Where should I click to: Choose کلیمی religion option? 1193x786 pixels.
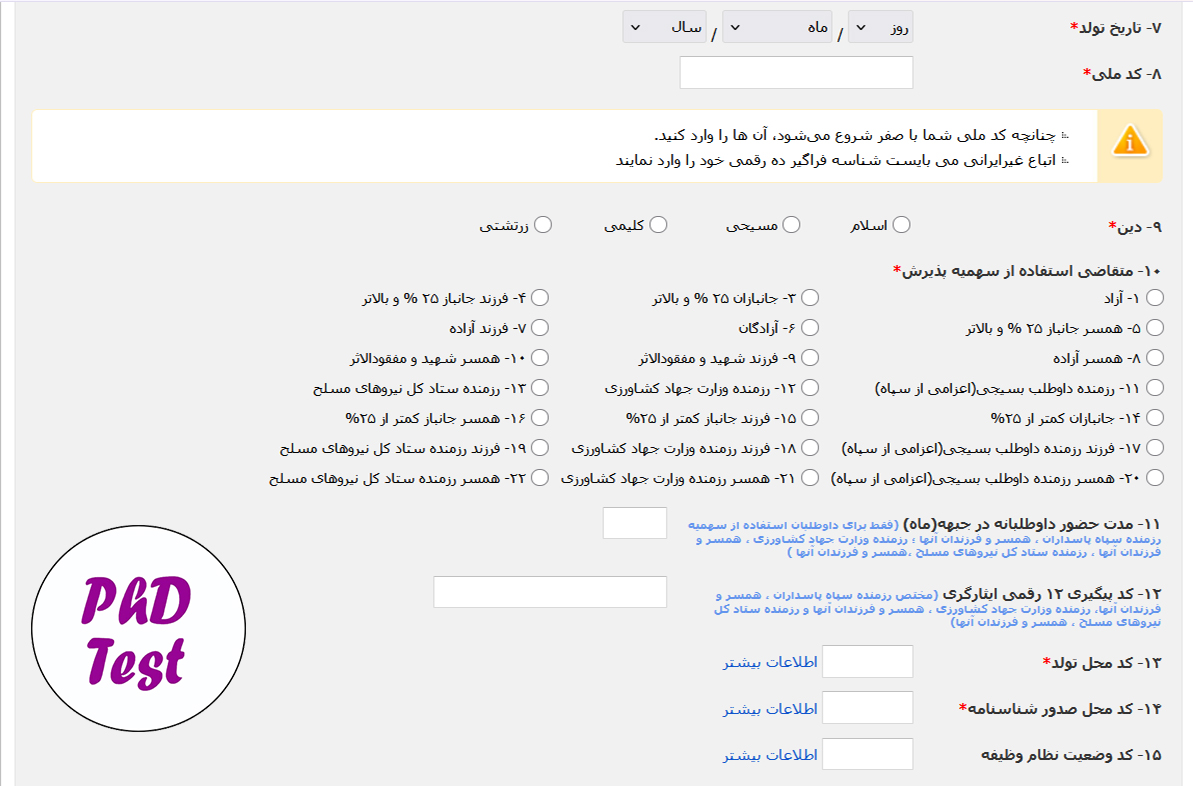(658, 224)
